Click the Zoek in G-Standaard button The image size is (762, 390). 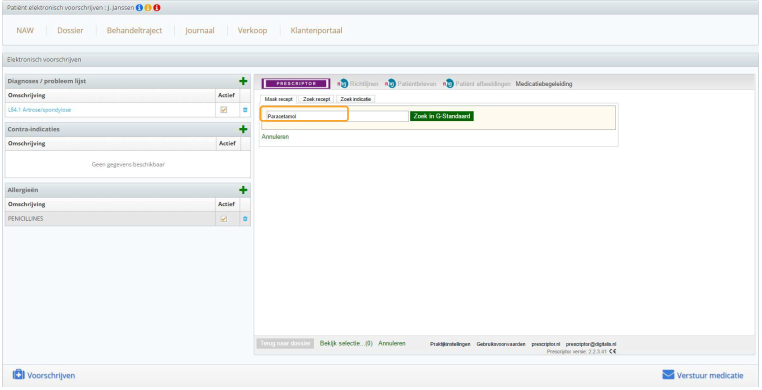pyautogui.click(x=442, y=116)
